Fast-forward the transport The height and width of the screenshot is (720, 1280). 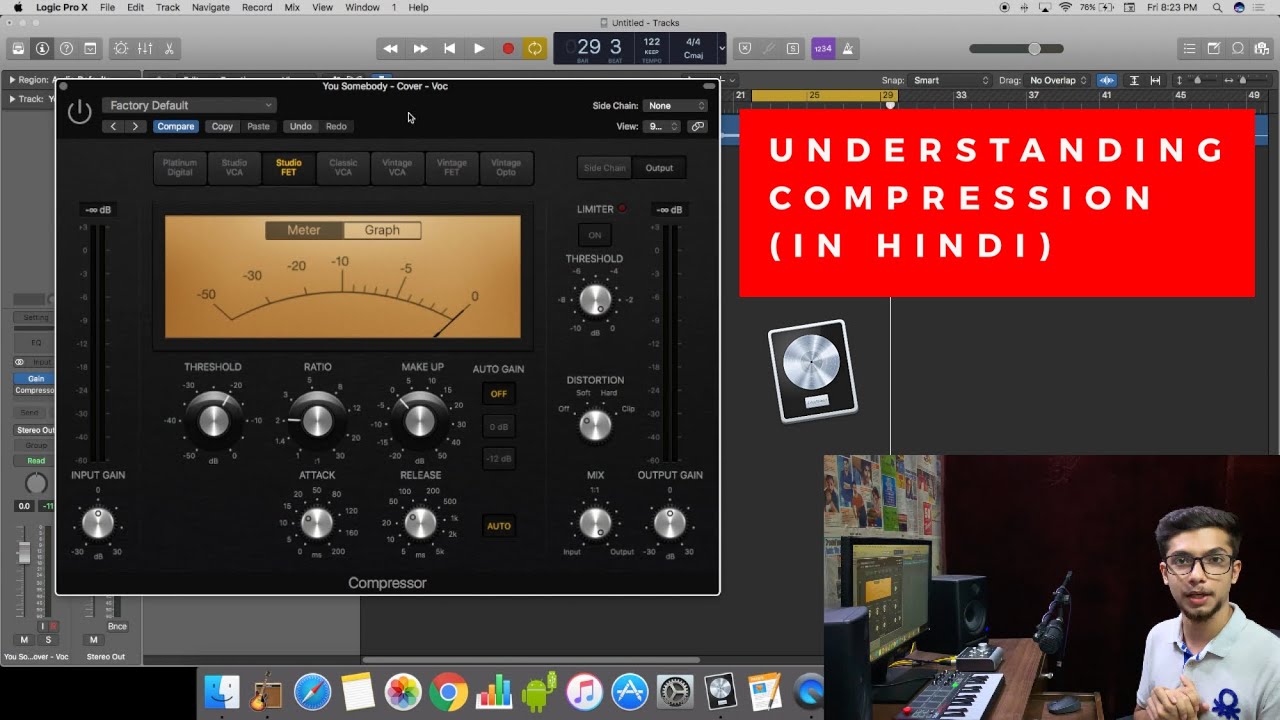point(420,48)
